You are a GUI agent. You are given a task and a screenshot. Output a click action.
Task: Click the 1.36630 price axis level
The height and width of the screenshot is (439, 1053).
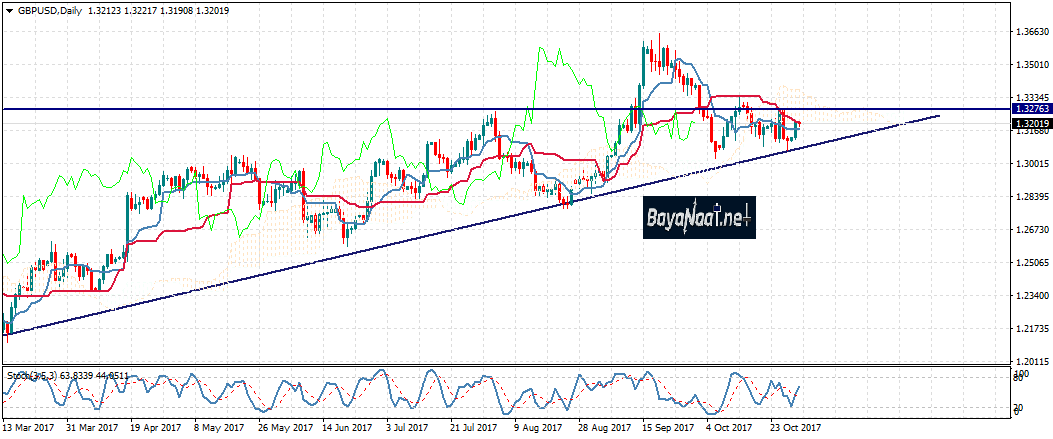click(1030, 32)
